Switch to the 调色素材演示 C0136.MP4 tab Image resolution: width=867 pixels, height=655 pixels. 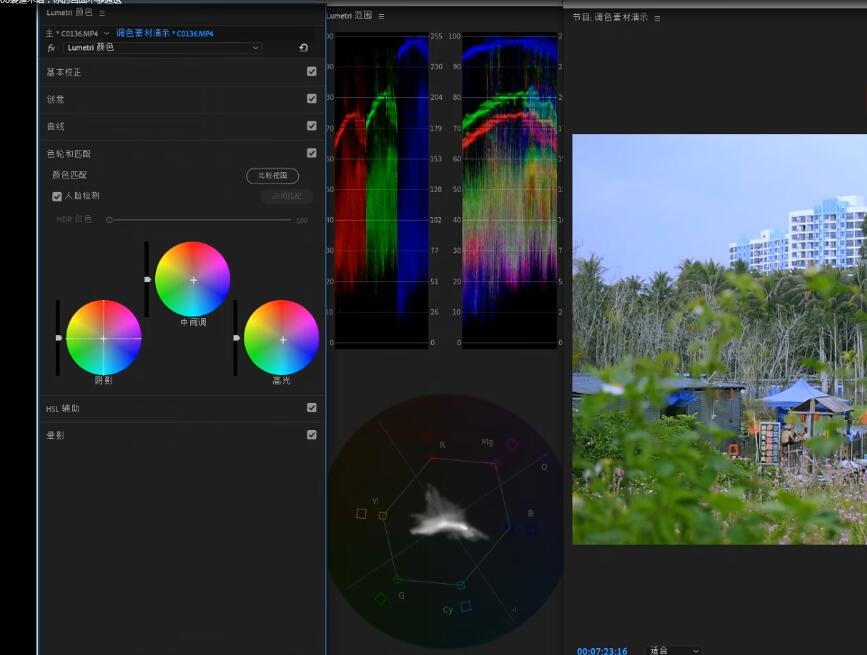click(164, 33)
